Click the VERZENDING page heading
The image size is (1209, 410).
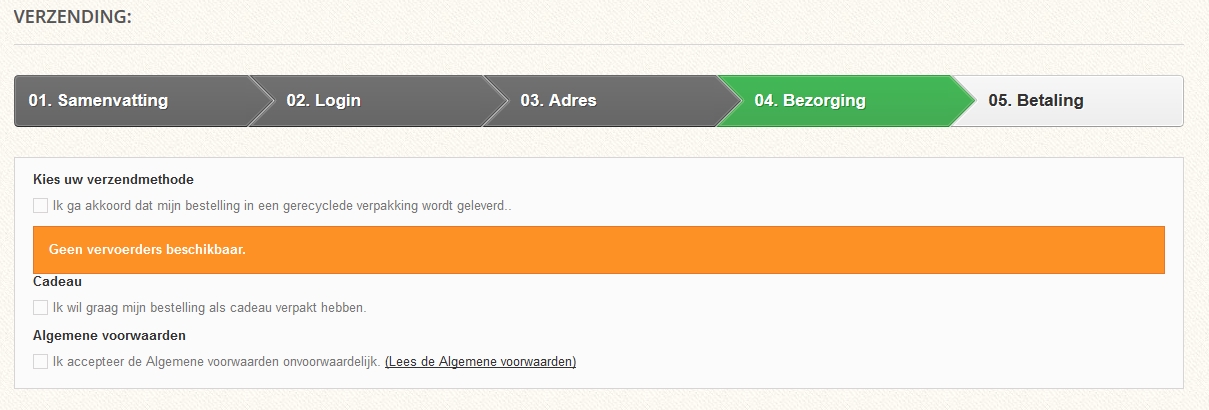point(73,17)
